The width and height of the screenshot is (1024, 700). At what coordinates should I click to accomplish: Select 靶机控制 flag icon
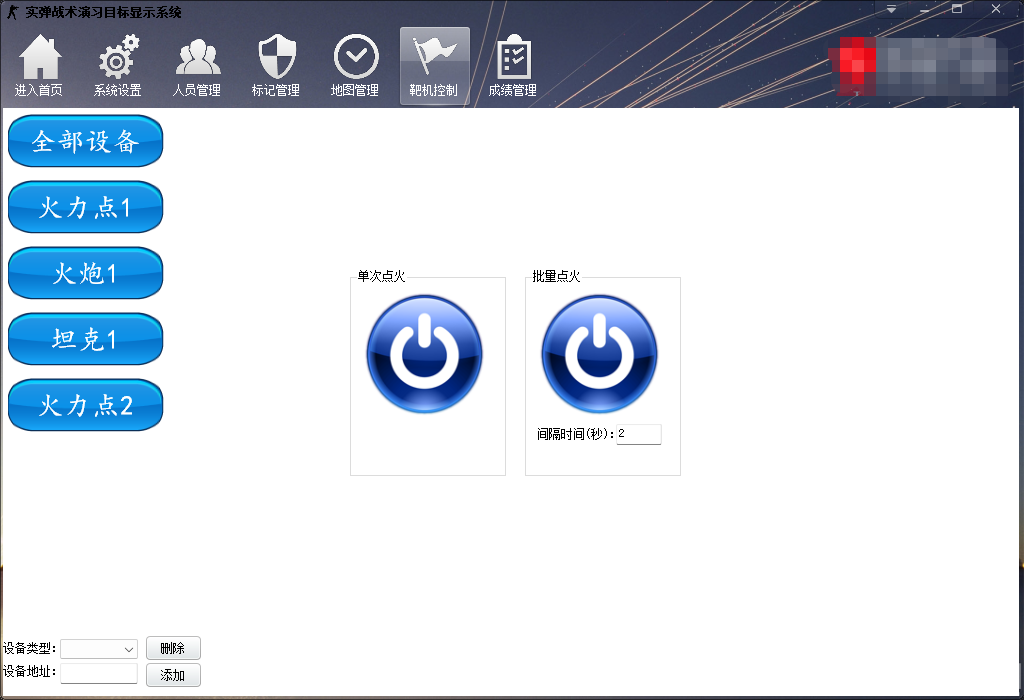[x=434, y=65]
